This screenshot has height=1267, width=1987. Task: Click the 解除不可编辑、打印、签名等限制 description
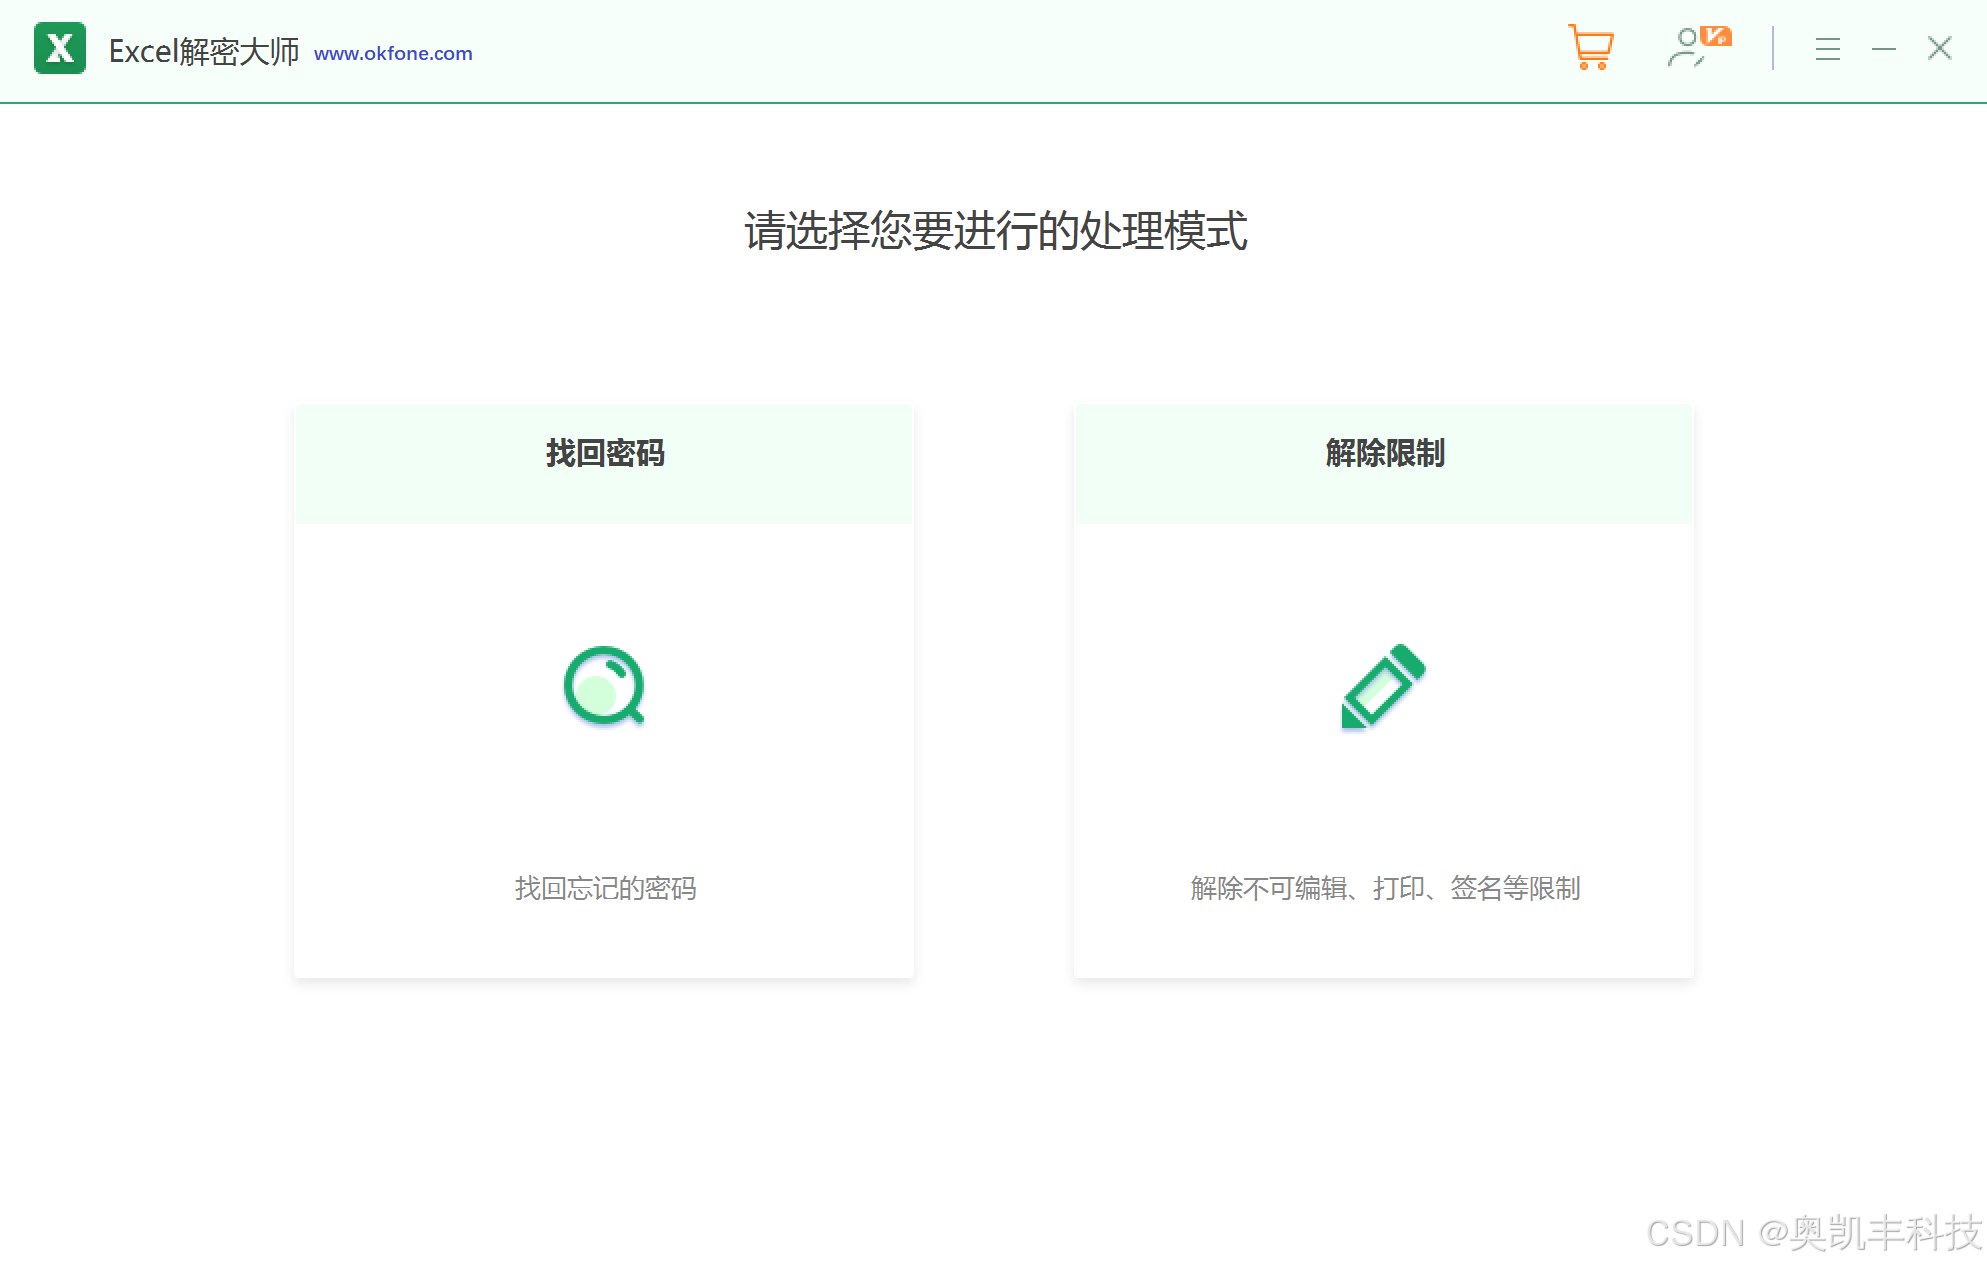pos(1384,888)
